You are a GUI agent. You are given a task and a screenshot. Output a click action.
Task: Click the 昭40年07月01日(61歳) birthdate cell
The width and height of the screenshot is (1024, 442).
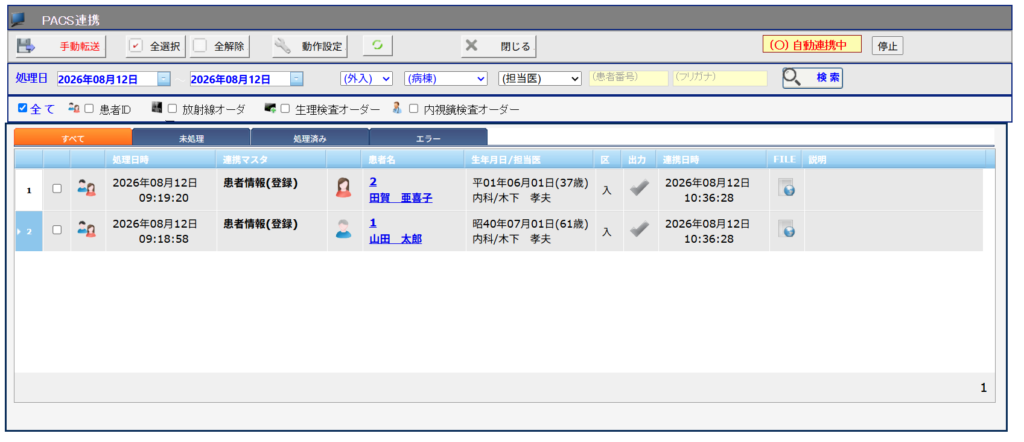coord(531,223)
